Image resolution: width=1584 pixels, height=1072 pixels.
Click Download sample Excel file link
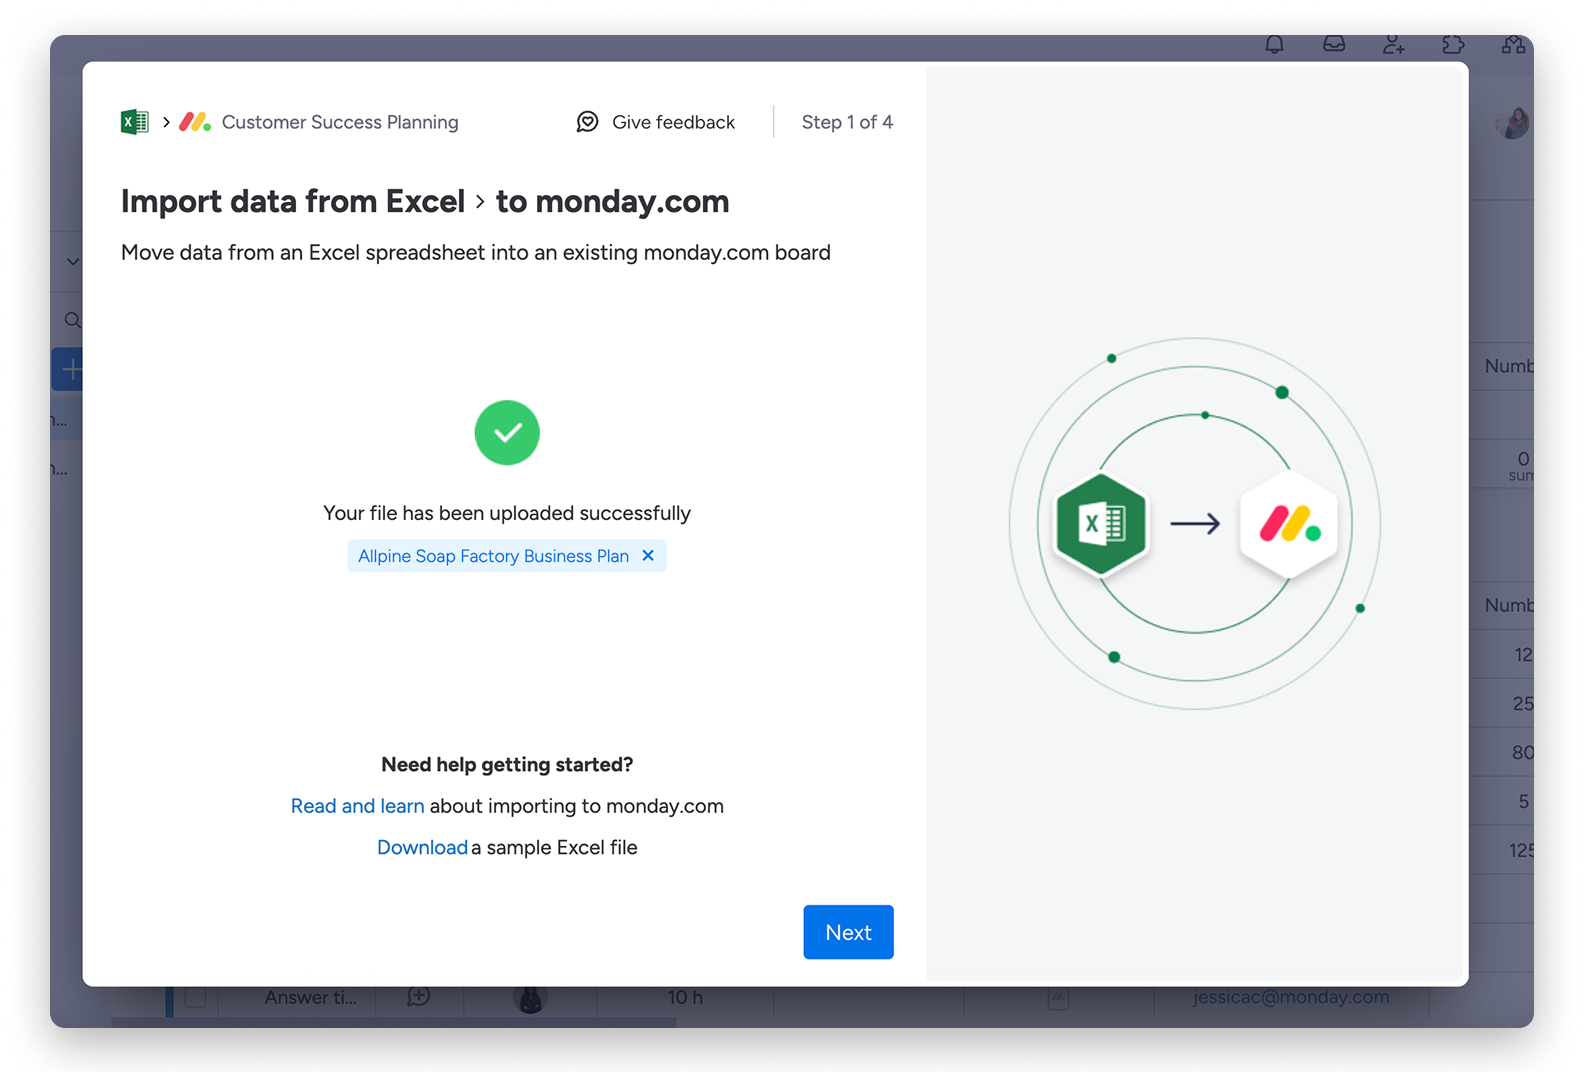[x=422, y=847]
